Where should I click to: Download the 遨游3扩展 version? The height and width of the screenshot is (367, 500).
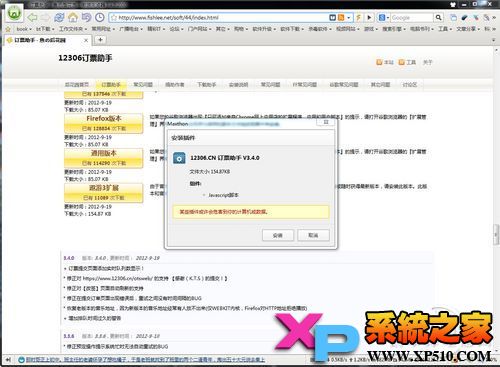[x=104, y=192]
